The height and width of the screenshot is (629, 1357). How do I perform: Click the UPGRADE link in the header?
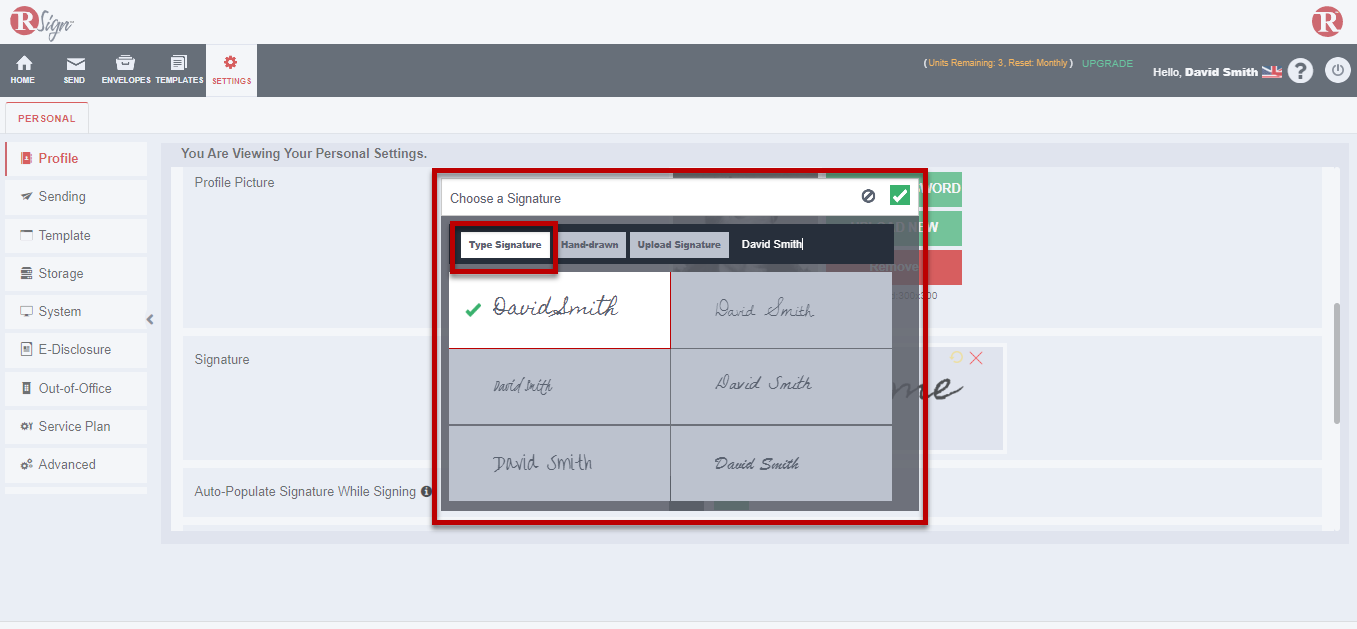tap(1107, 62)
